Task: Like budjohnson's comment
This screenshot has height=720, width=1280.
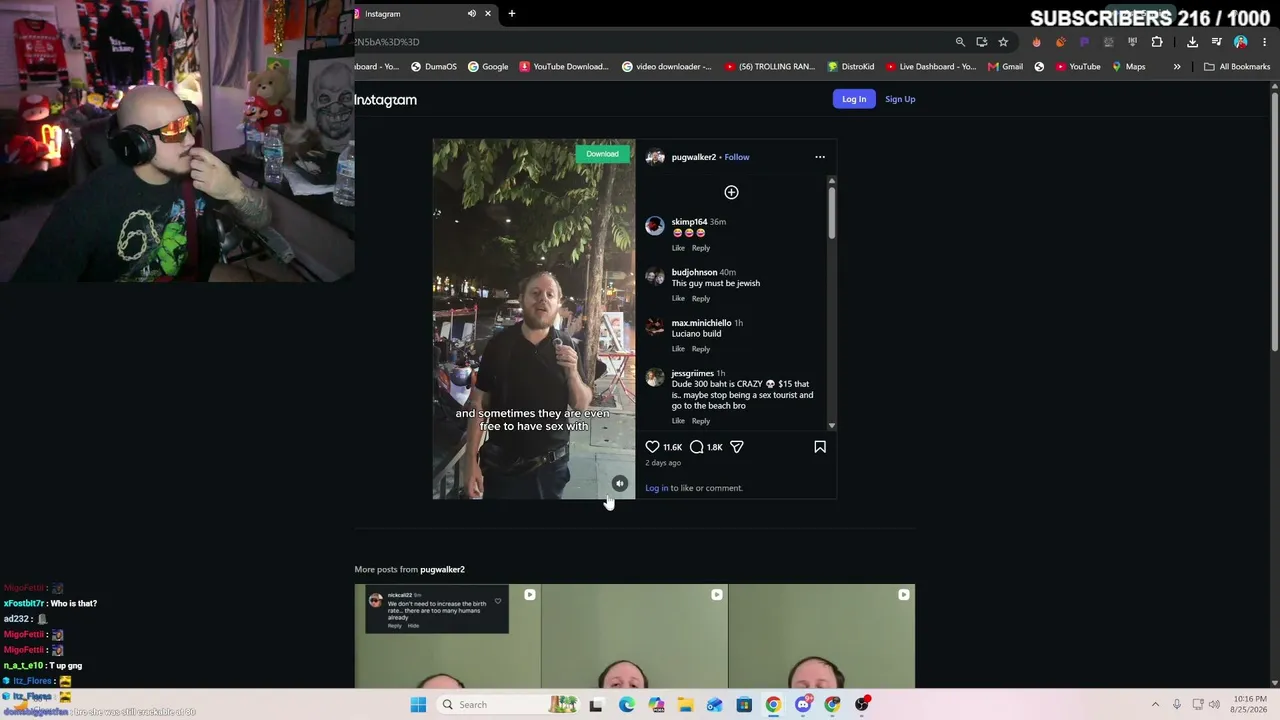Action: pyautogui.click(x=678, y=298)
